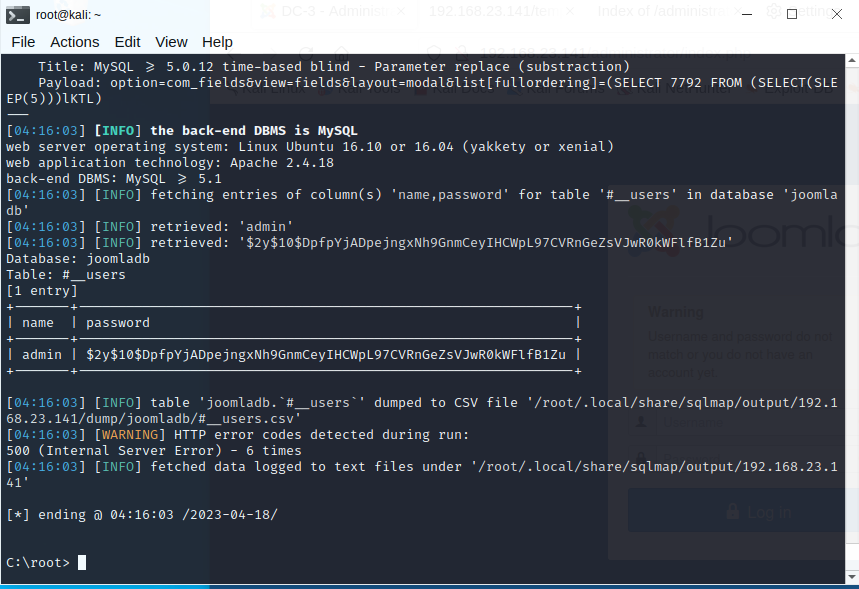Click 'web application technology: Apache 2.4.18' line

[170, 163]
